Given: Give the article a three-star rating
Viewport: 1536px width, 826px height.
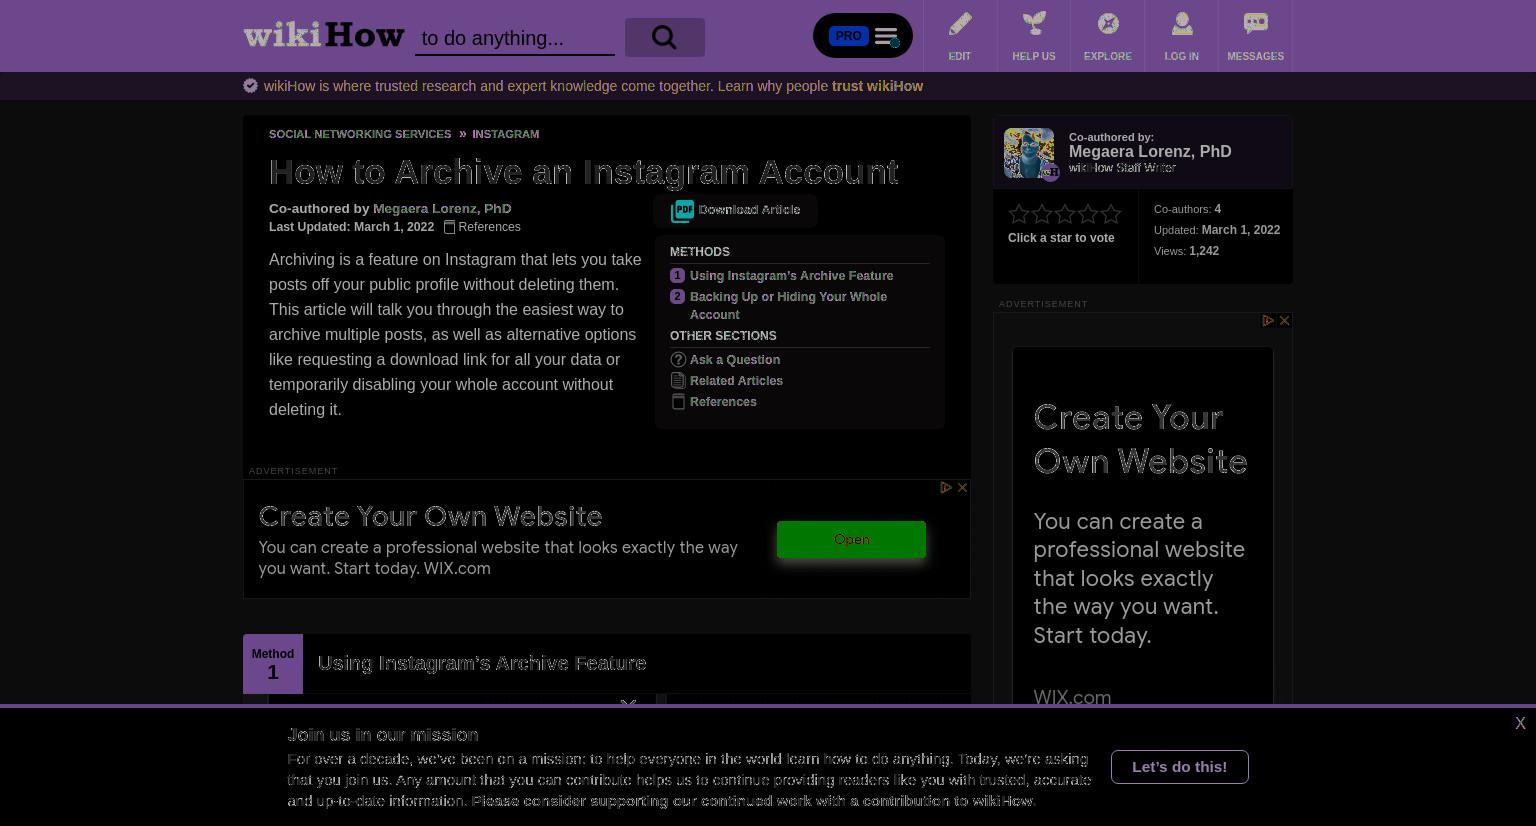Looking at the screenshot, I should click(x=1065, y=213).
